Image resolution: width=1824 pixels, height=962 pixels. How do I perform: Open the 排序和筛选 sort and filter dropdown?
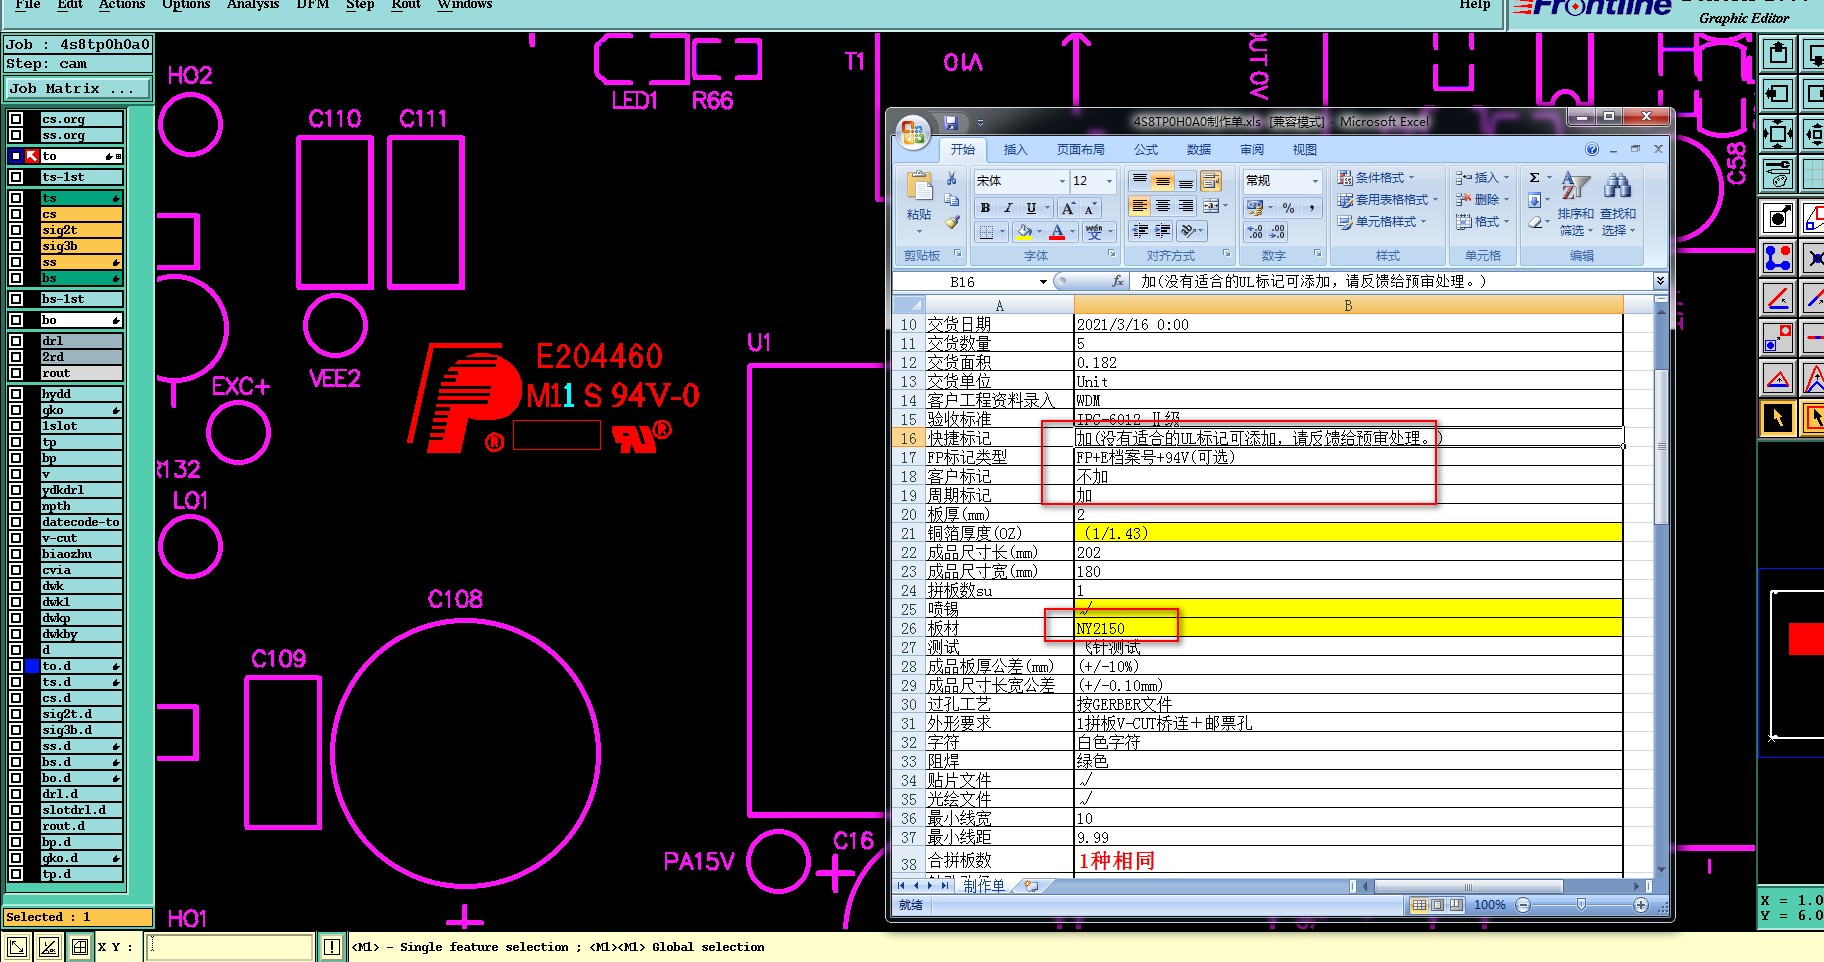point(1576,205)
